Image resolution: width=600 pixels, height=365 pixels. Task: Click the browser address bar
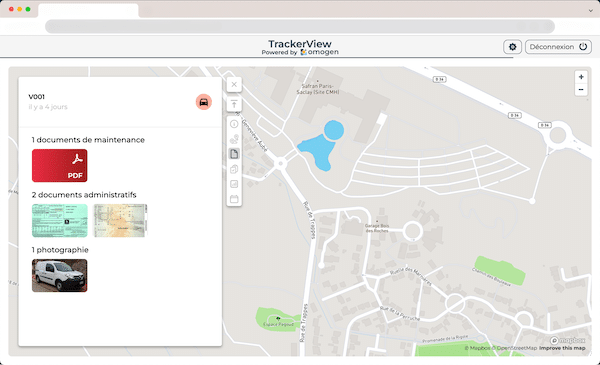coord(300,26)
